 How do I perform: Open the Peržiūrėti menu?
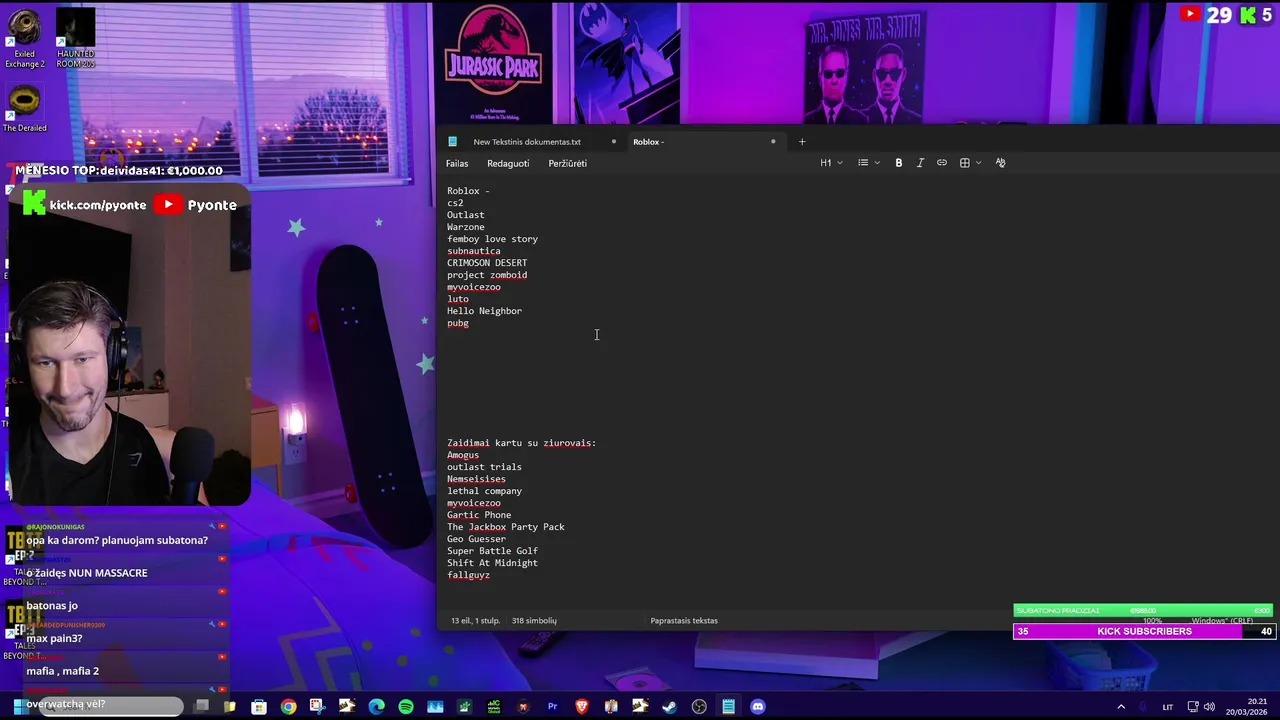(567, 164)
